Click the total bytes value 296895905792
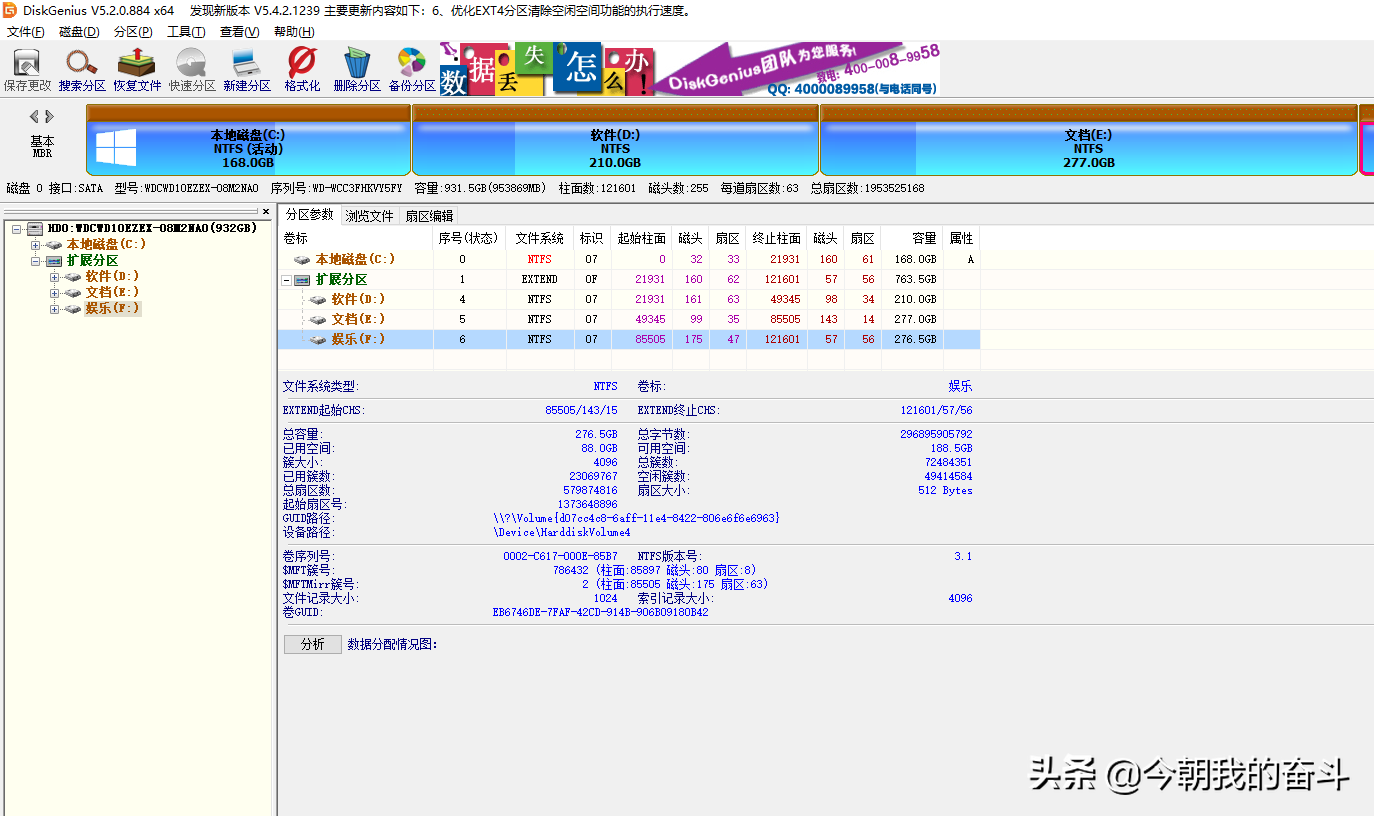1374x816 pixels. pyautogui.click(x=936, y=434)
